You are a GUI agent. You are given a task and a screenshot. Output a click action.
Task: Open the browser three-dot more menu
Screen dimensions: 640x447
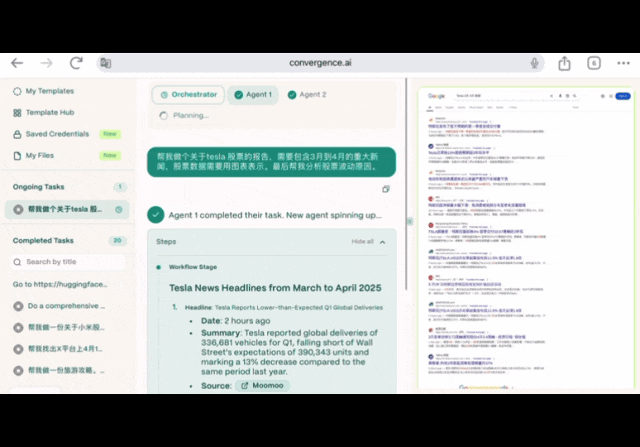click(x=623, y=63)
